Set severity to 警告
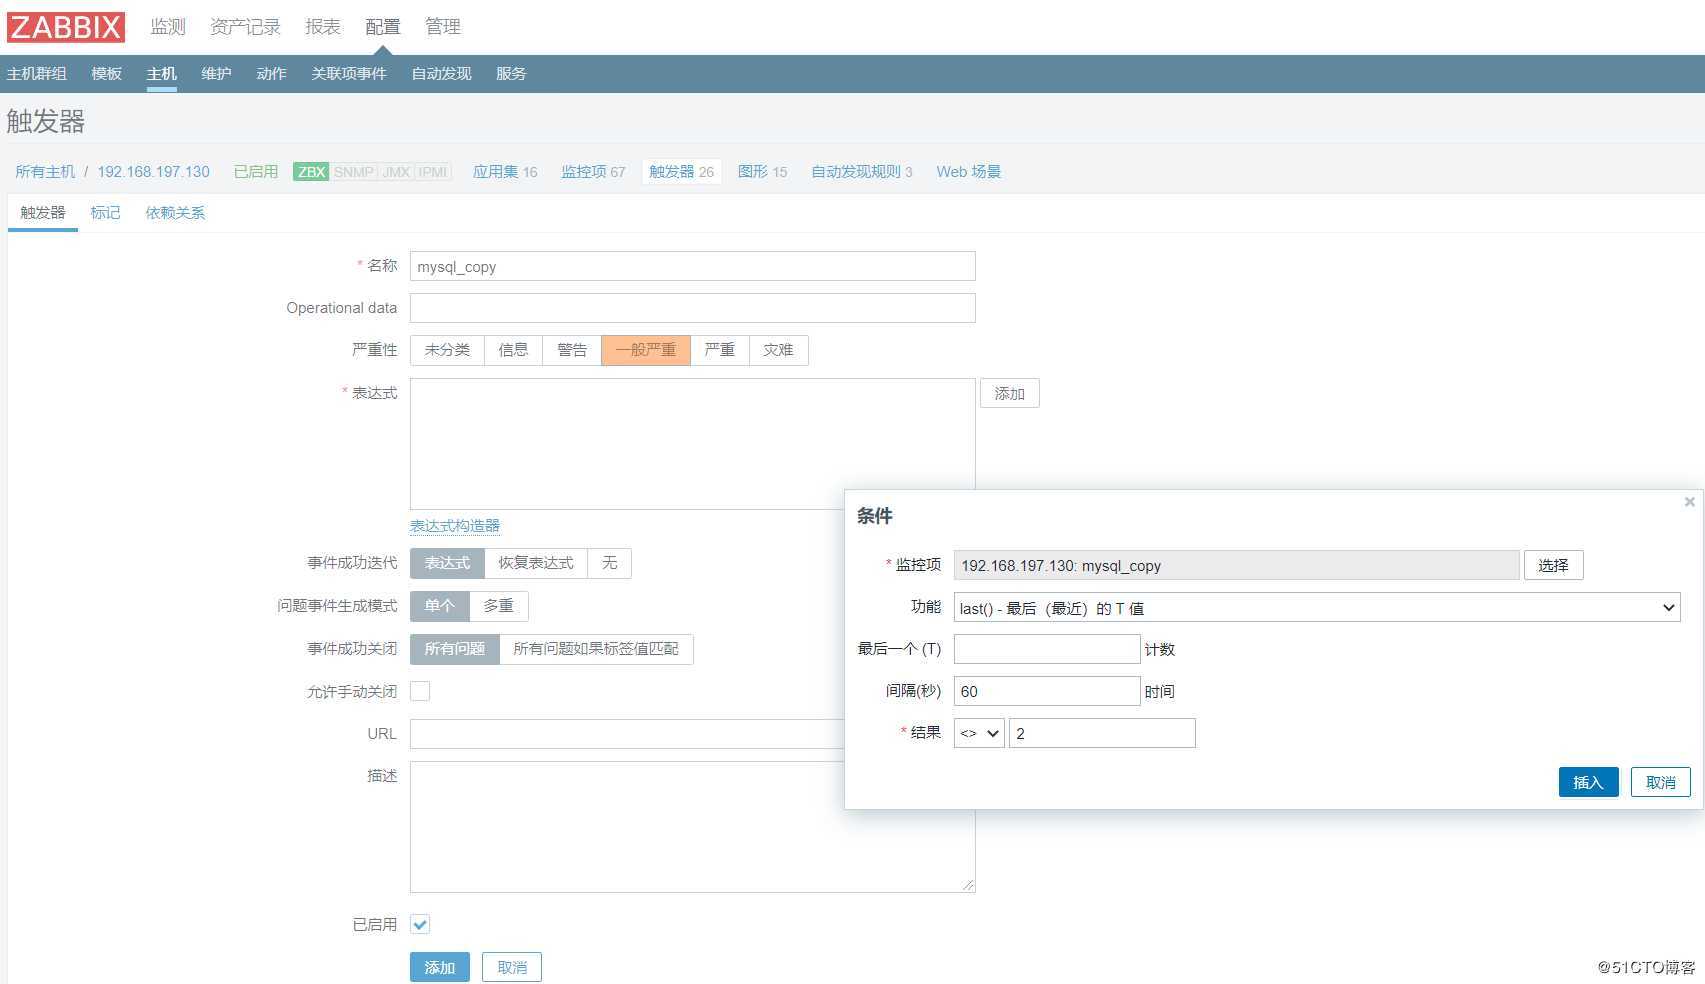 pyautogui.click(x=572, y=350)
